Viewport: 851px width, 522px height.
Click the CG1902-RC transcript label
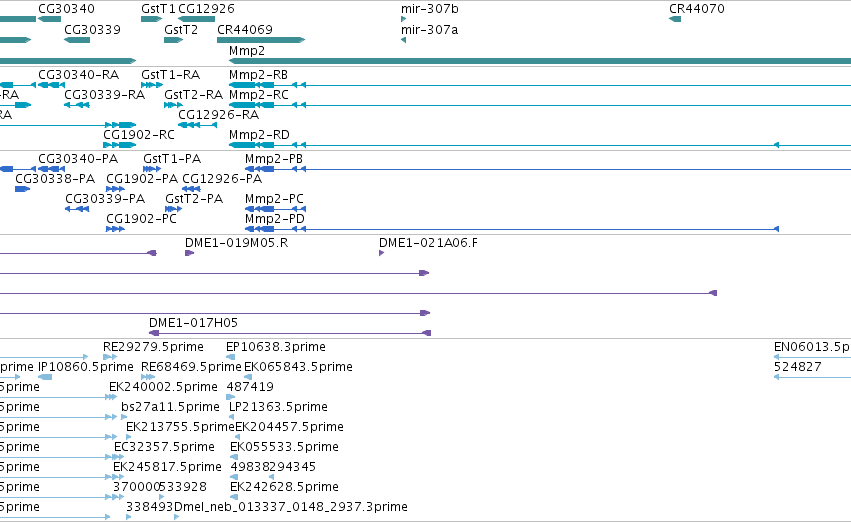point(139,135)
